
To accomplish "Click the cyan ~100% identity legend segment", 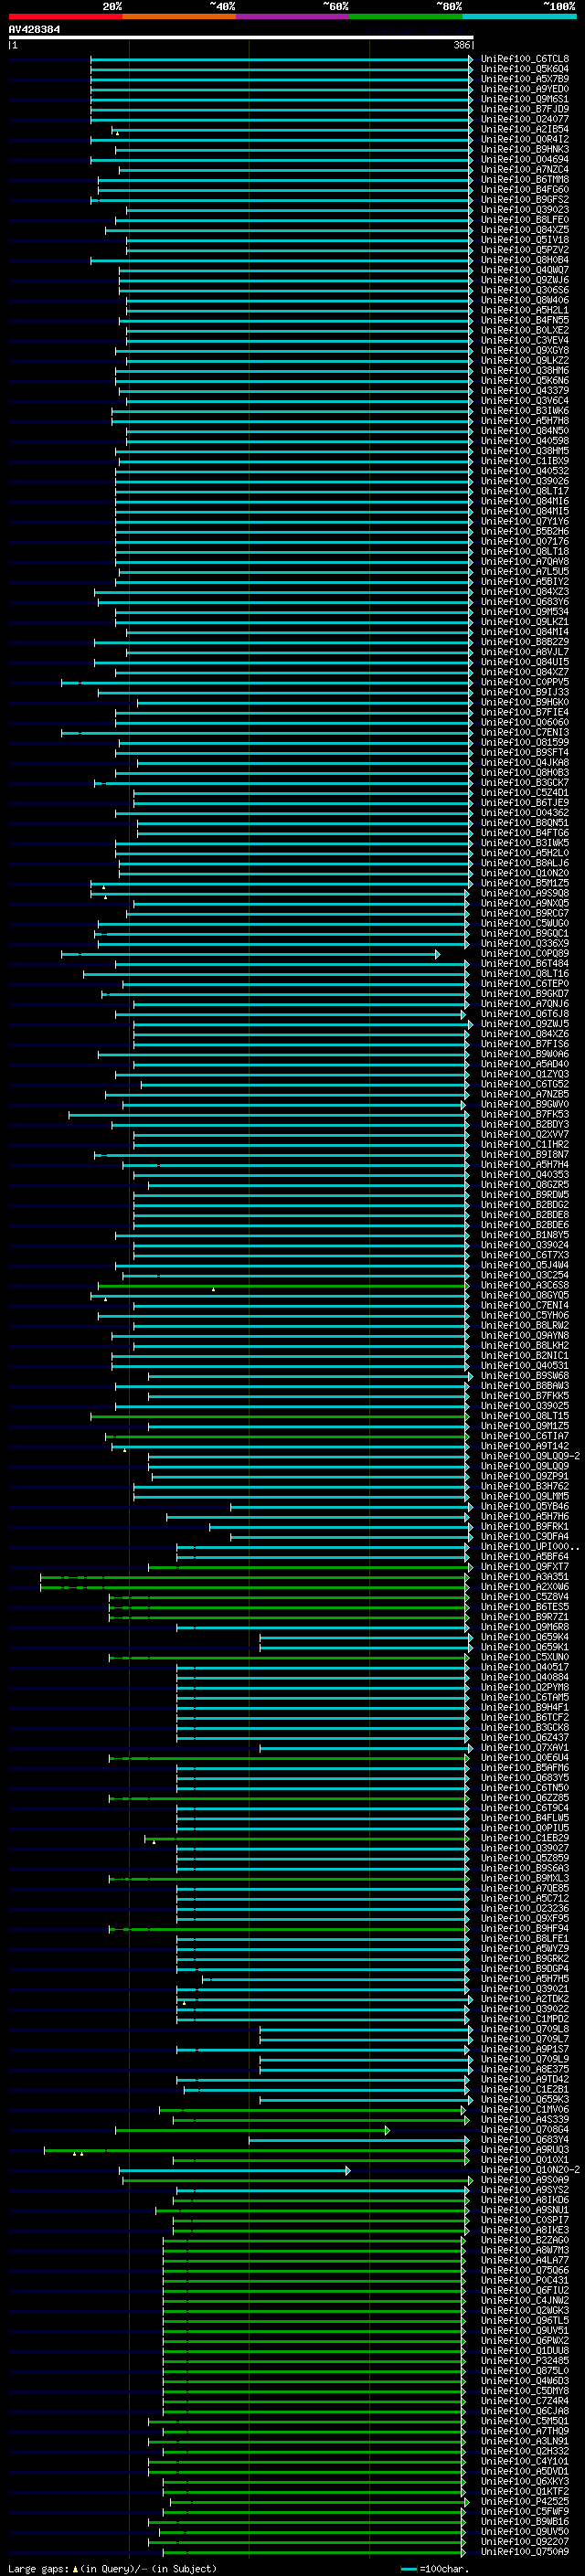I will tap(520, 16).
